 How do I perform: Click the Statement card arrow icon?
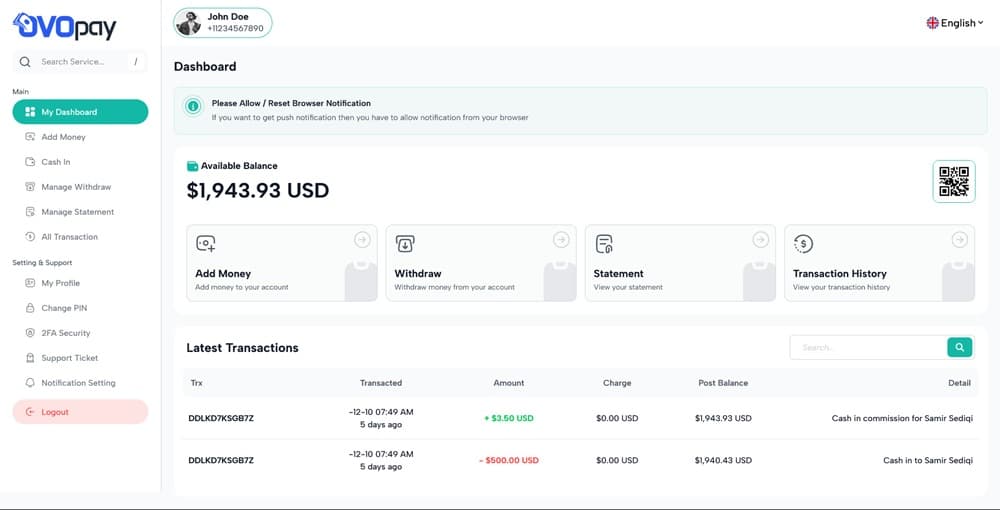click(761, 240)
